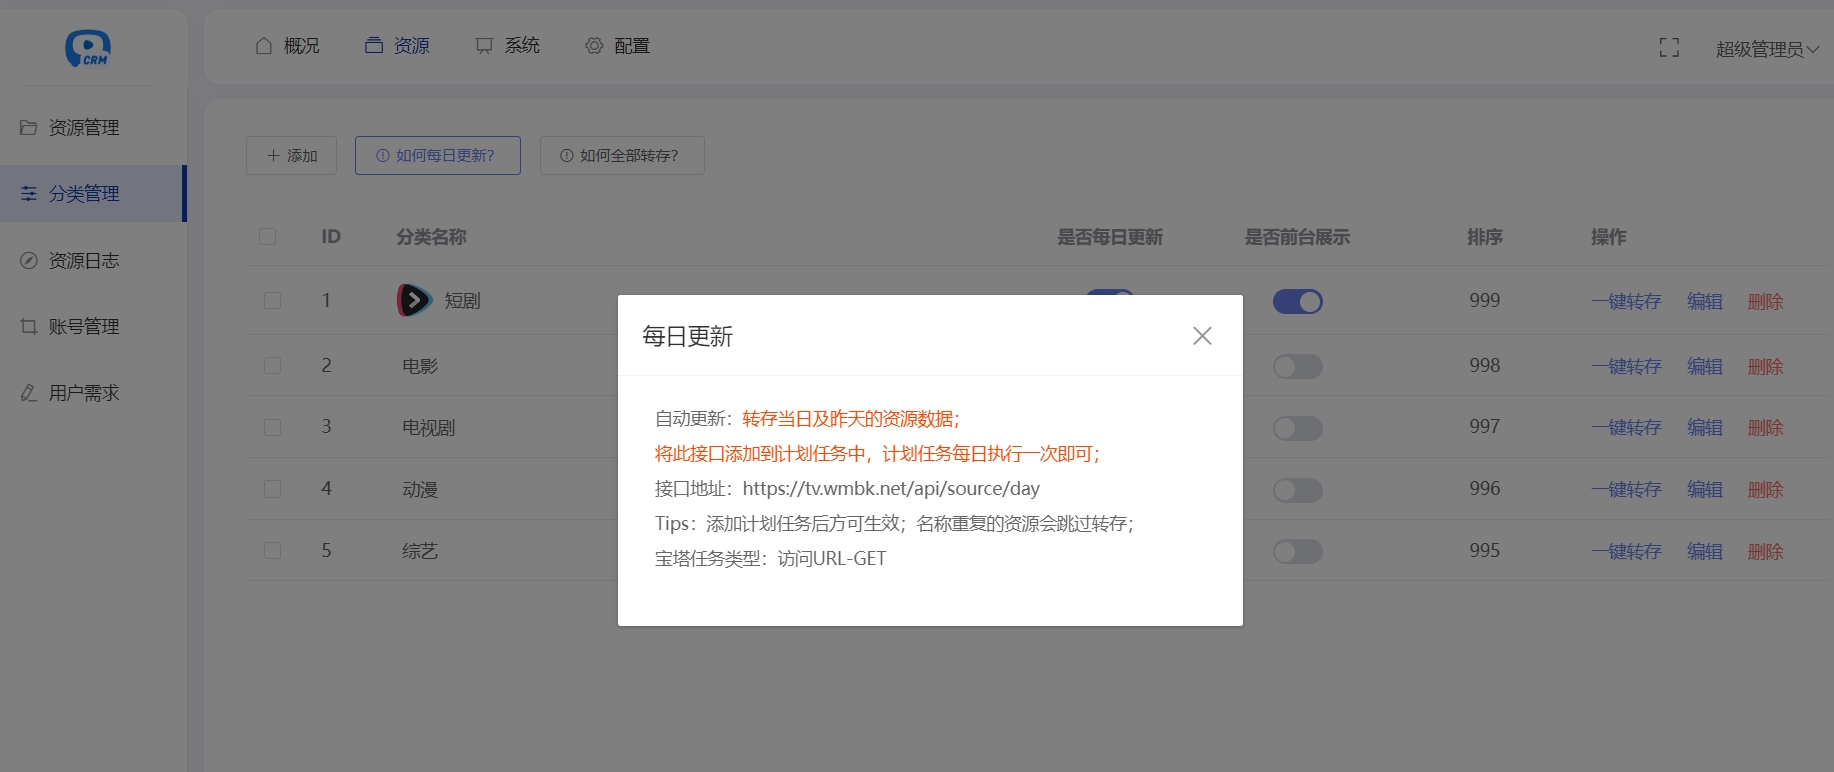Screen dimensions: 1834x772
Task: Switch to 系统 top tab
Action: tap(508, 46)
